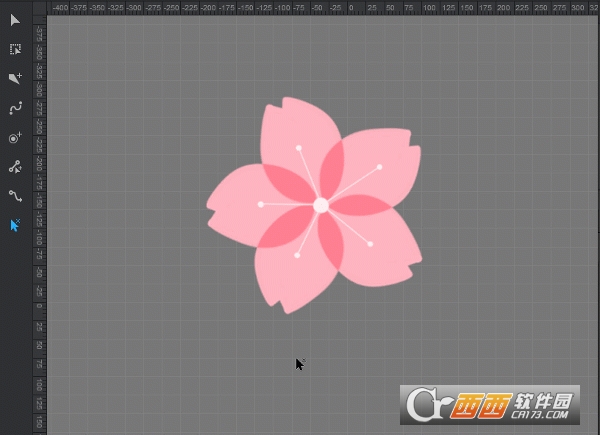
Task: Select the S-curve path tool with end nodes
Action: (x=15, y=108)
